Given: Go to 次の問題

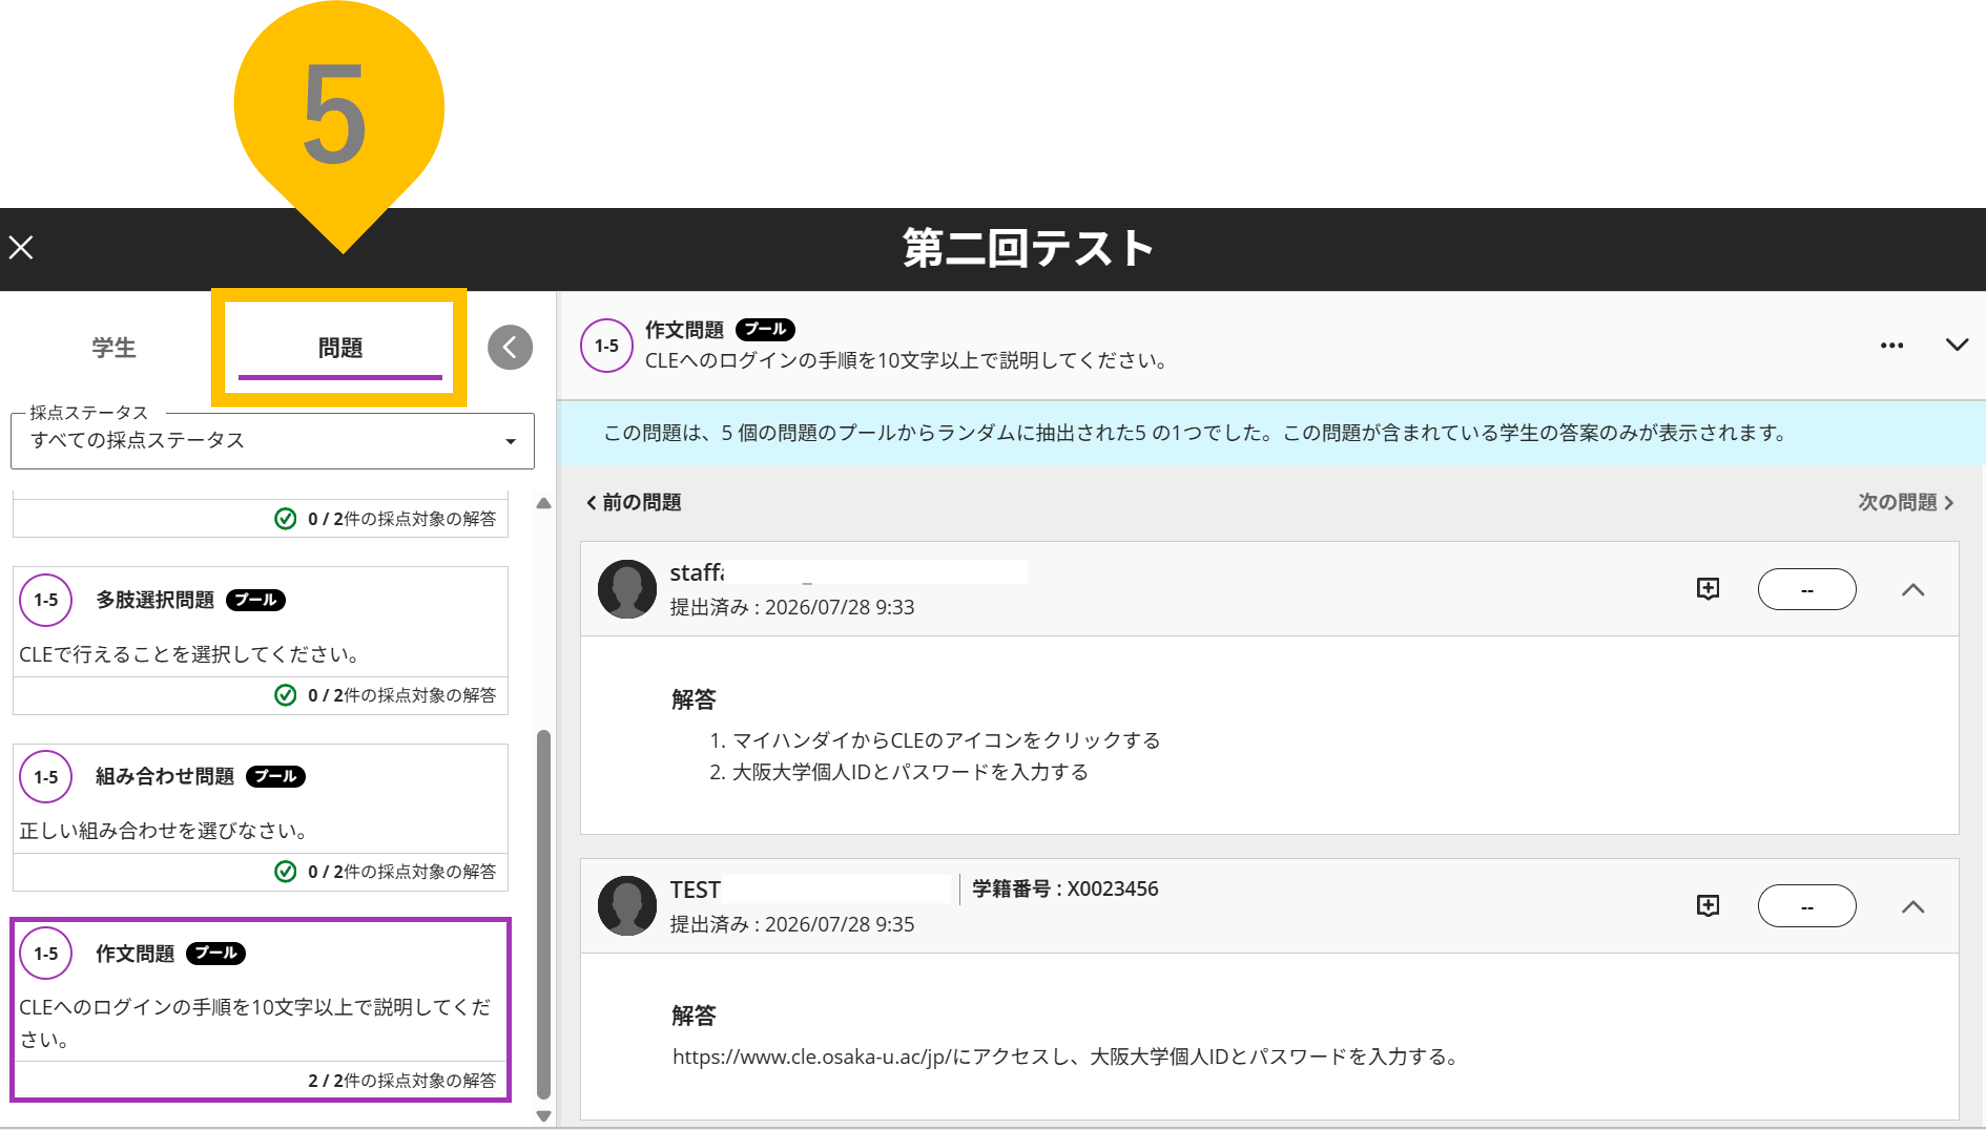Looking at the screenshot, I should (x=1906, y=502).
